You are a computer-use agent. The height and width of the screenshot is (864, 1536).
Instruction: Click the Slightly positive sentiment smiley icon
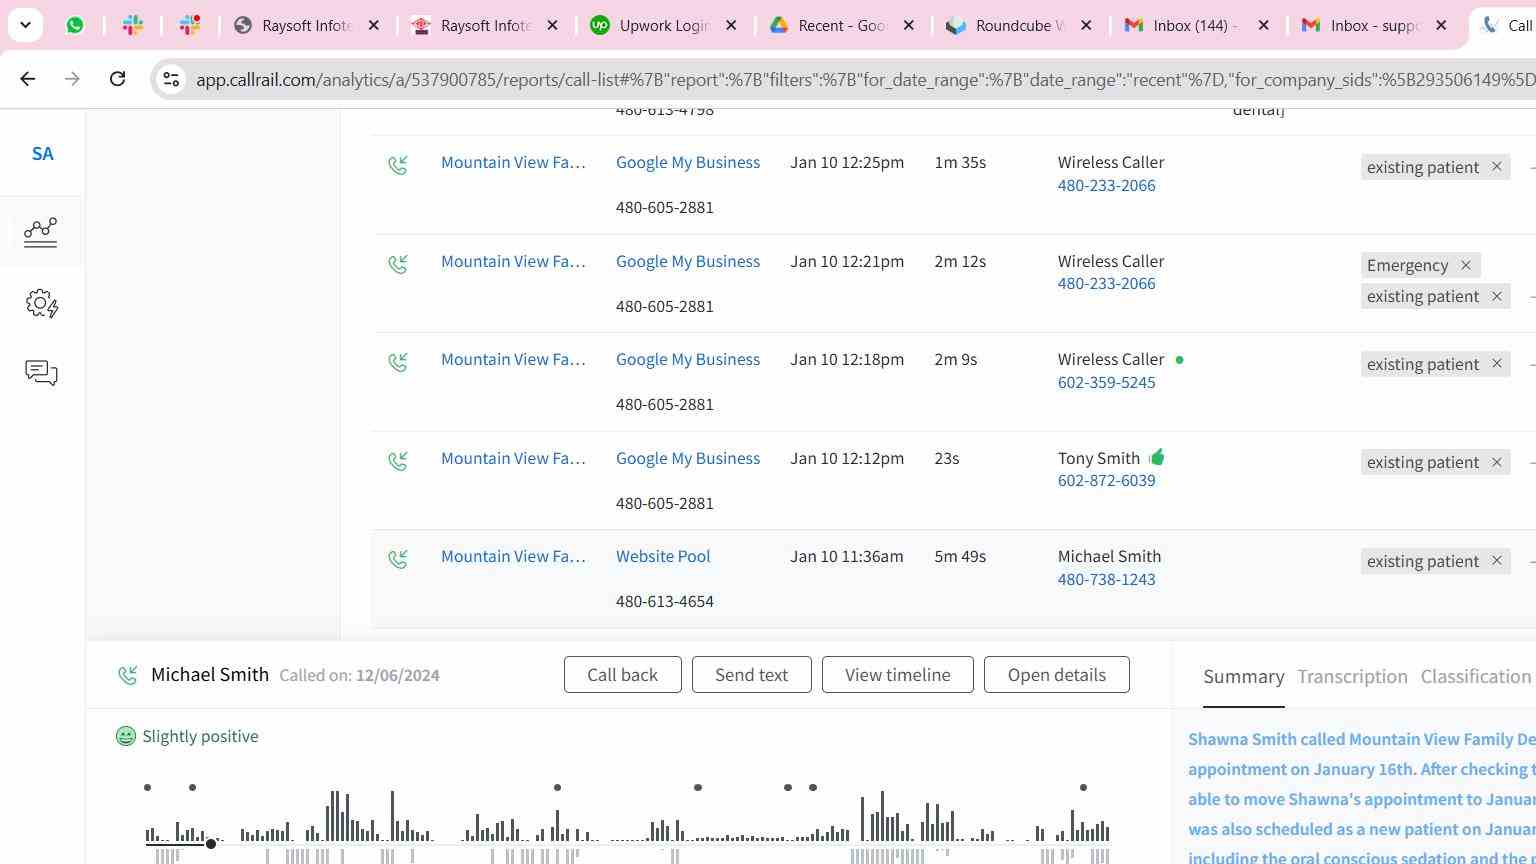pos(125,736)
